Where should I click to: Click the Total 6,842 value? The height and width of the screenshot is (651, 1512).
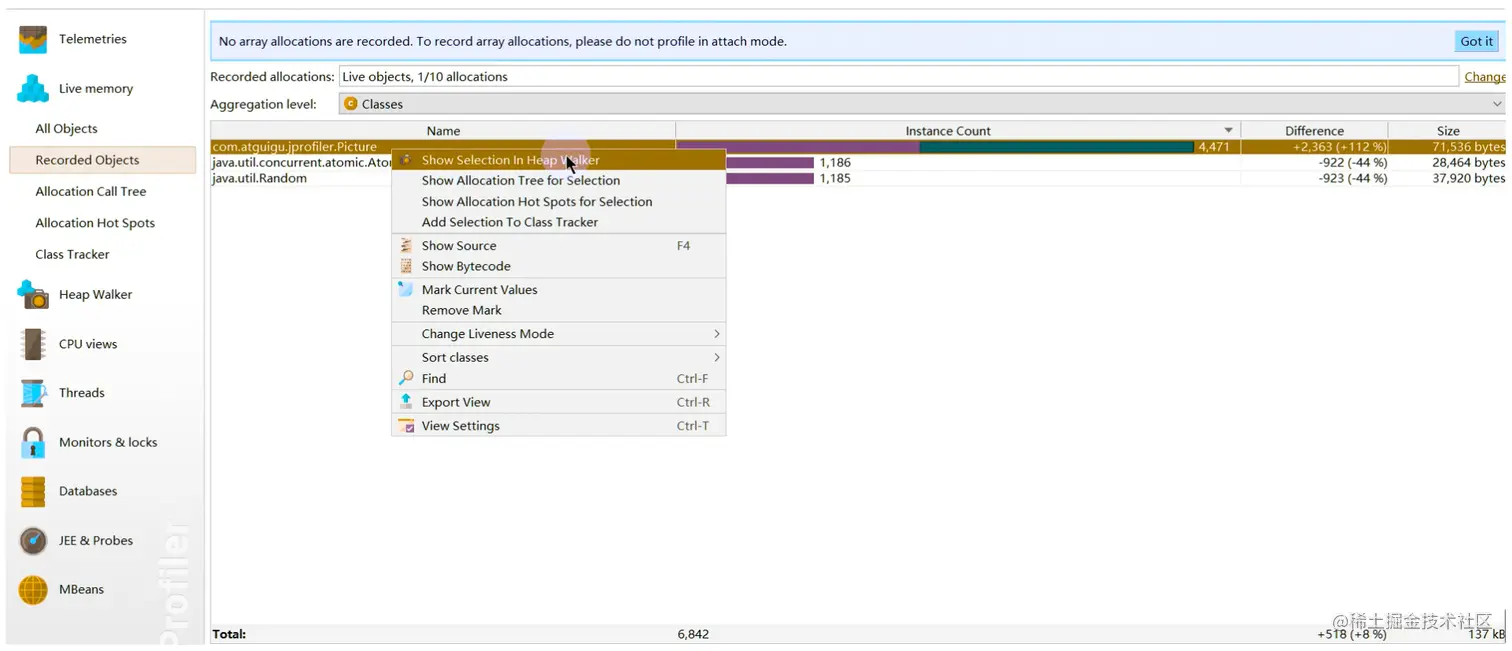point(692,635)
